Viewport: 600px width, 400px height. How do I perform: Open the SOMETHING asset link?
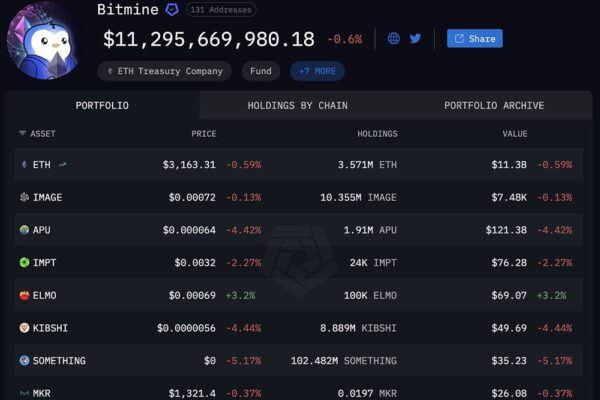coord(58,361)
